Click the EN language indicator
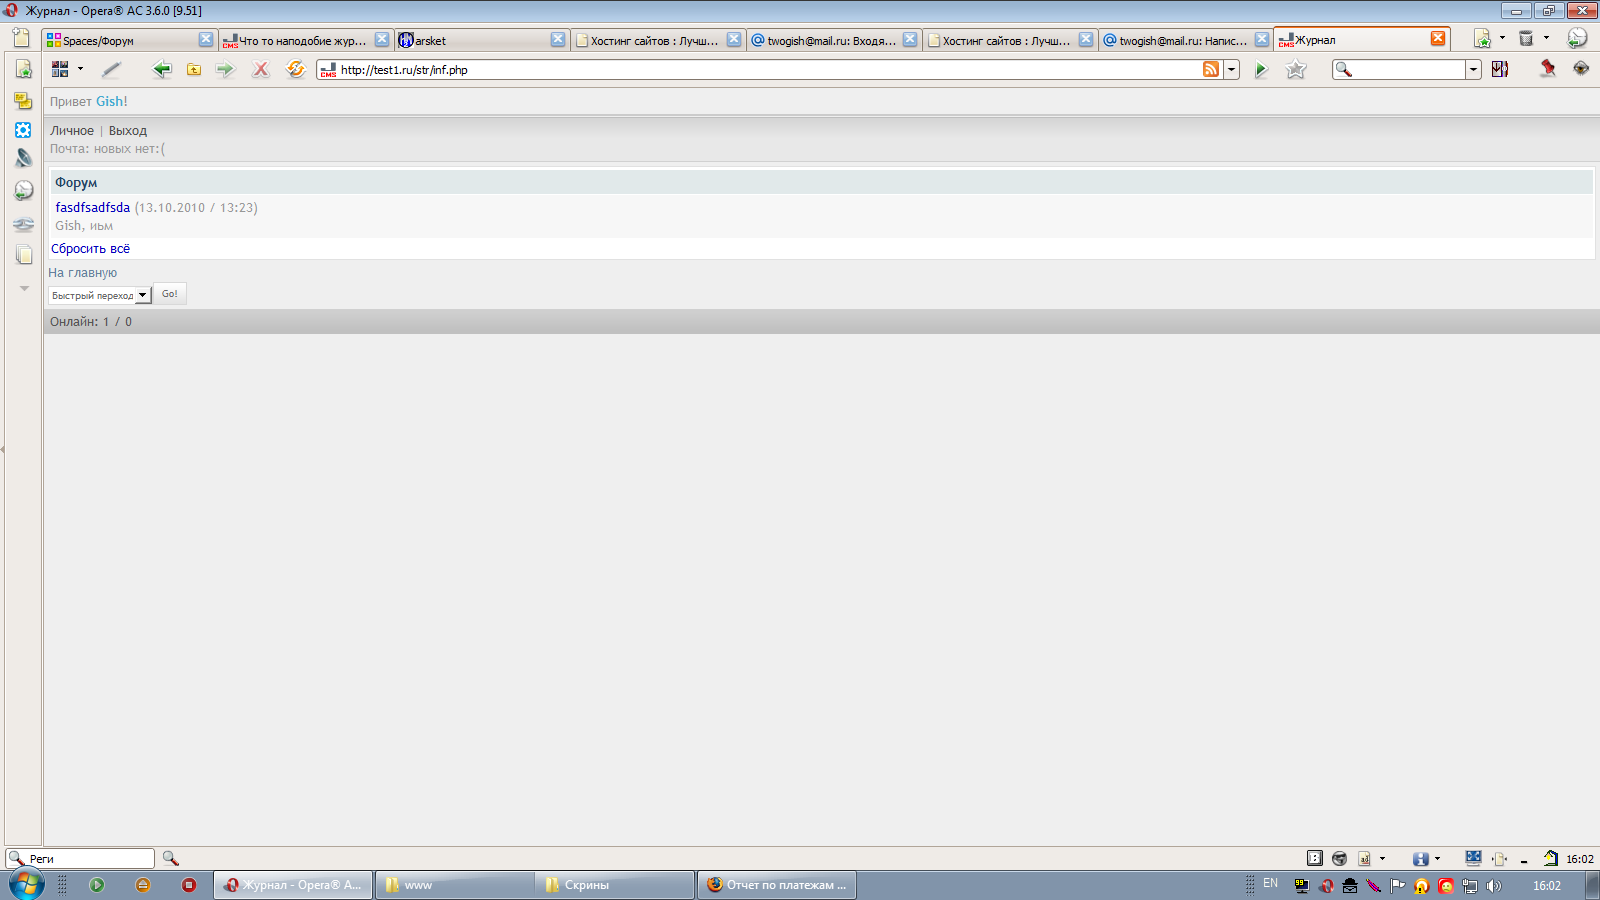The width and height of the screenshot is (1600, 900). (x=1271, y=884)
